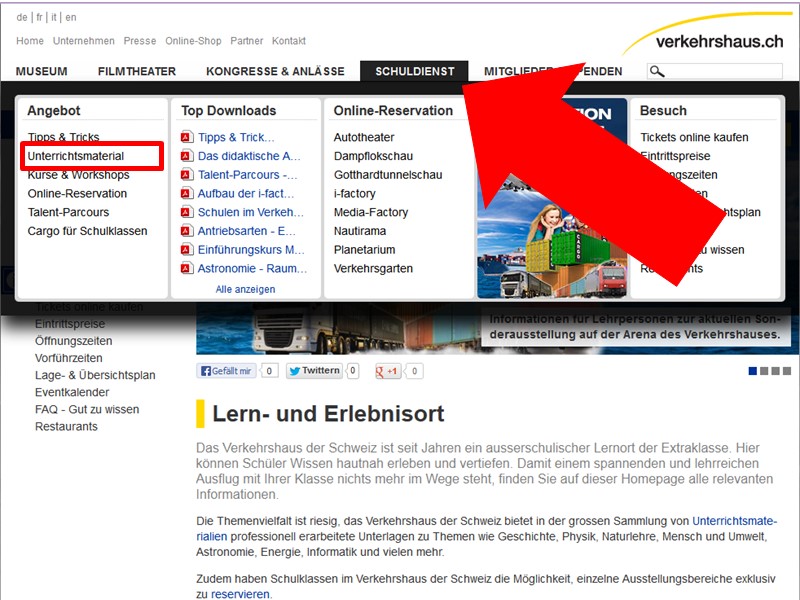Select Unterrichtsmaterial in the Angebot column
800x600 pixels.
(76, 156)
